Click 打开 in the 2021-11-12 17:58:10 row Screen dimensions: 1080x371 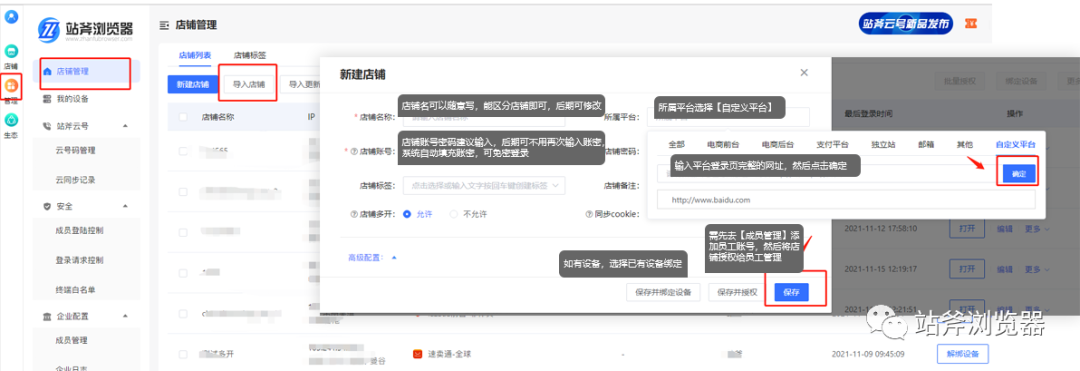(x=966, y=229)
